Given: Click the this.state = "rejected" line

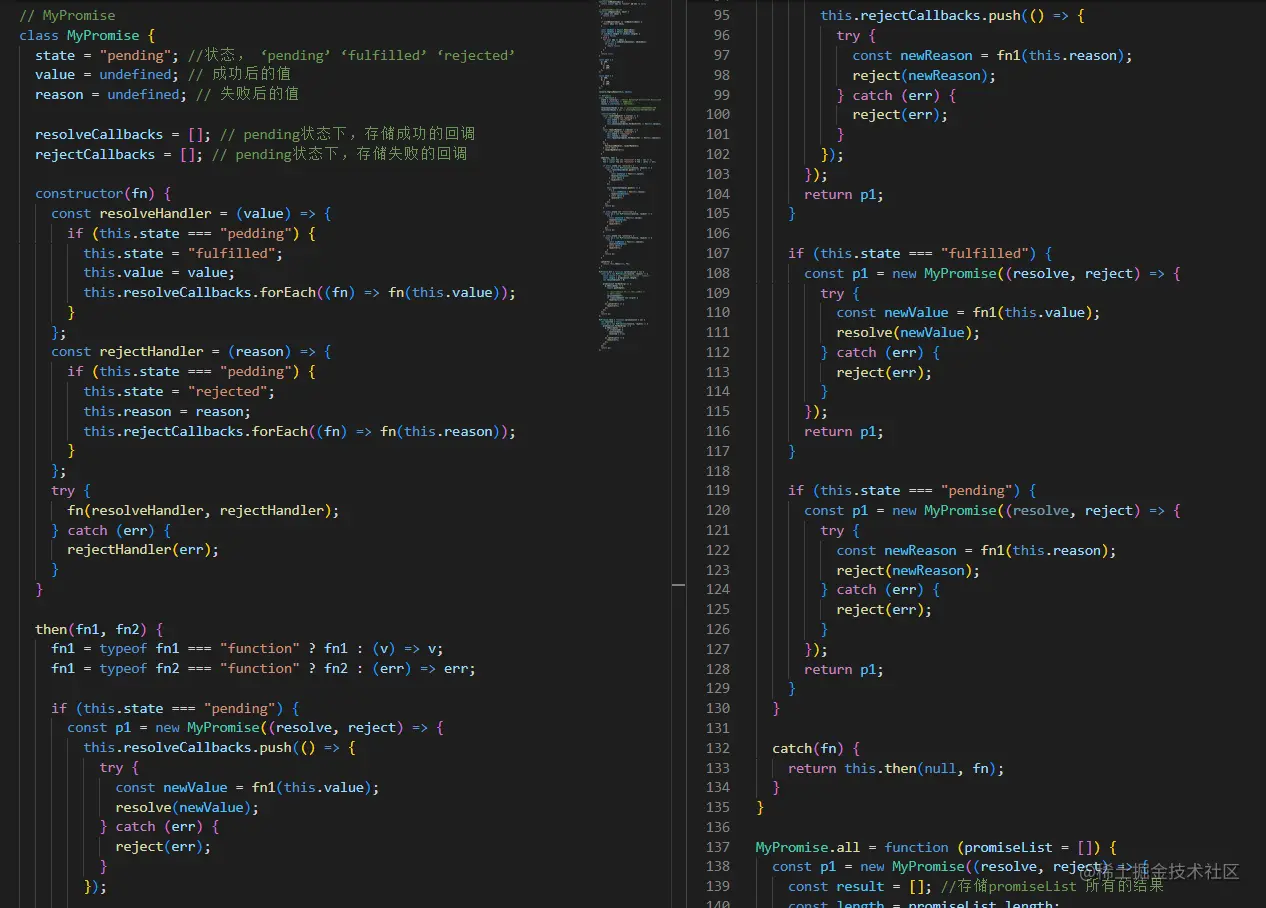Looking at the screenshot, I should pos(179,391).
